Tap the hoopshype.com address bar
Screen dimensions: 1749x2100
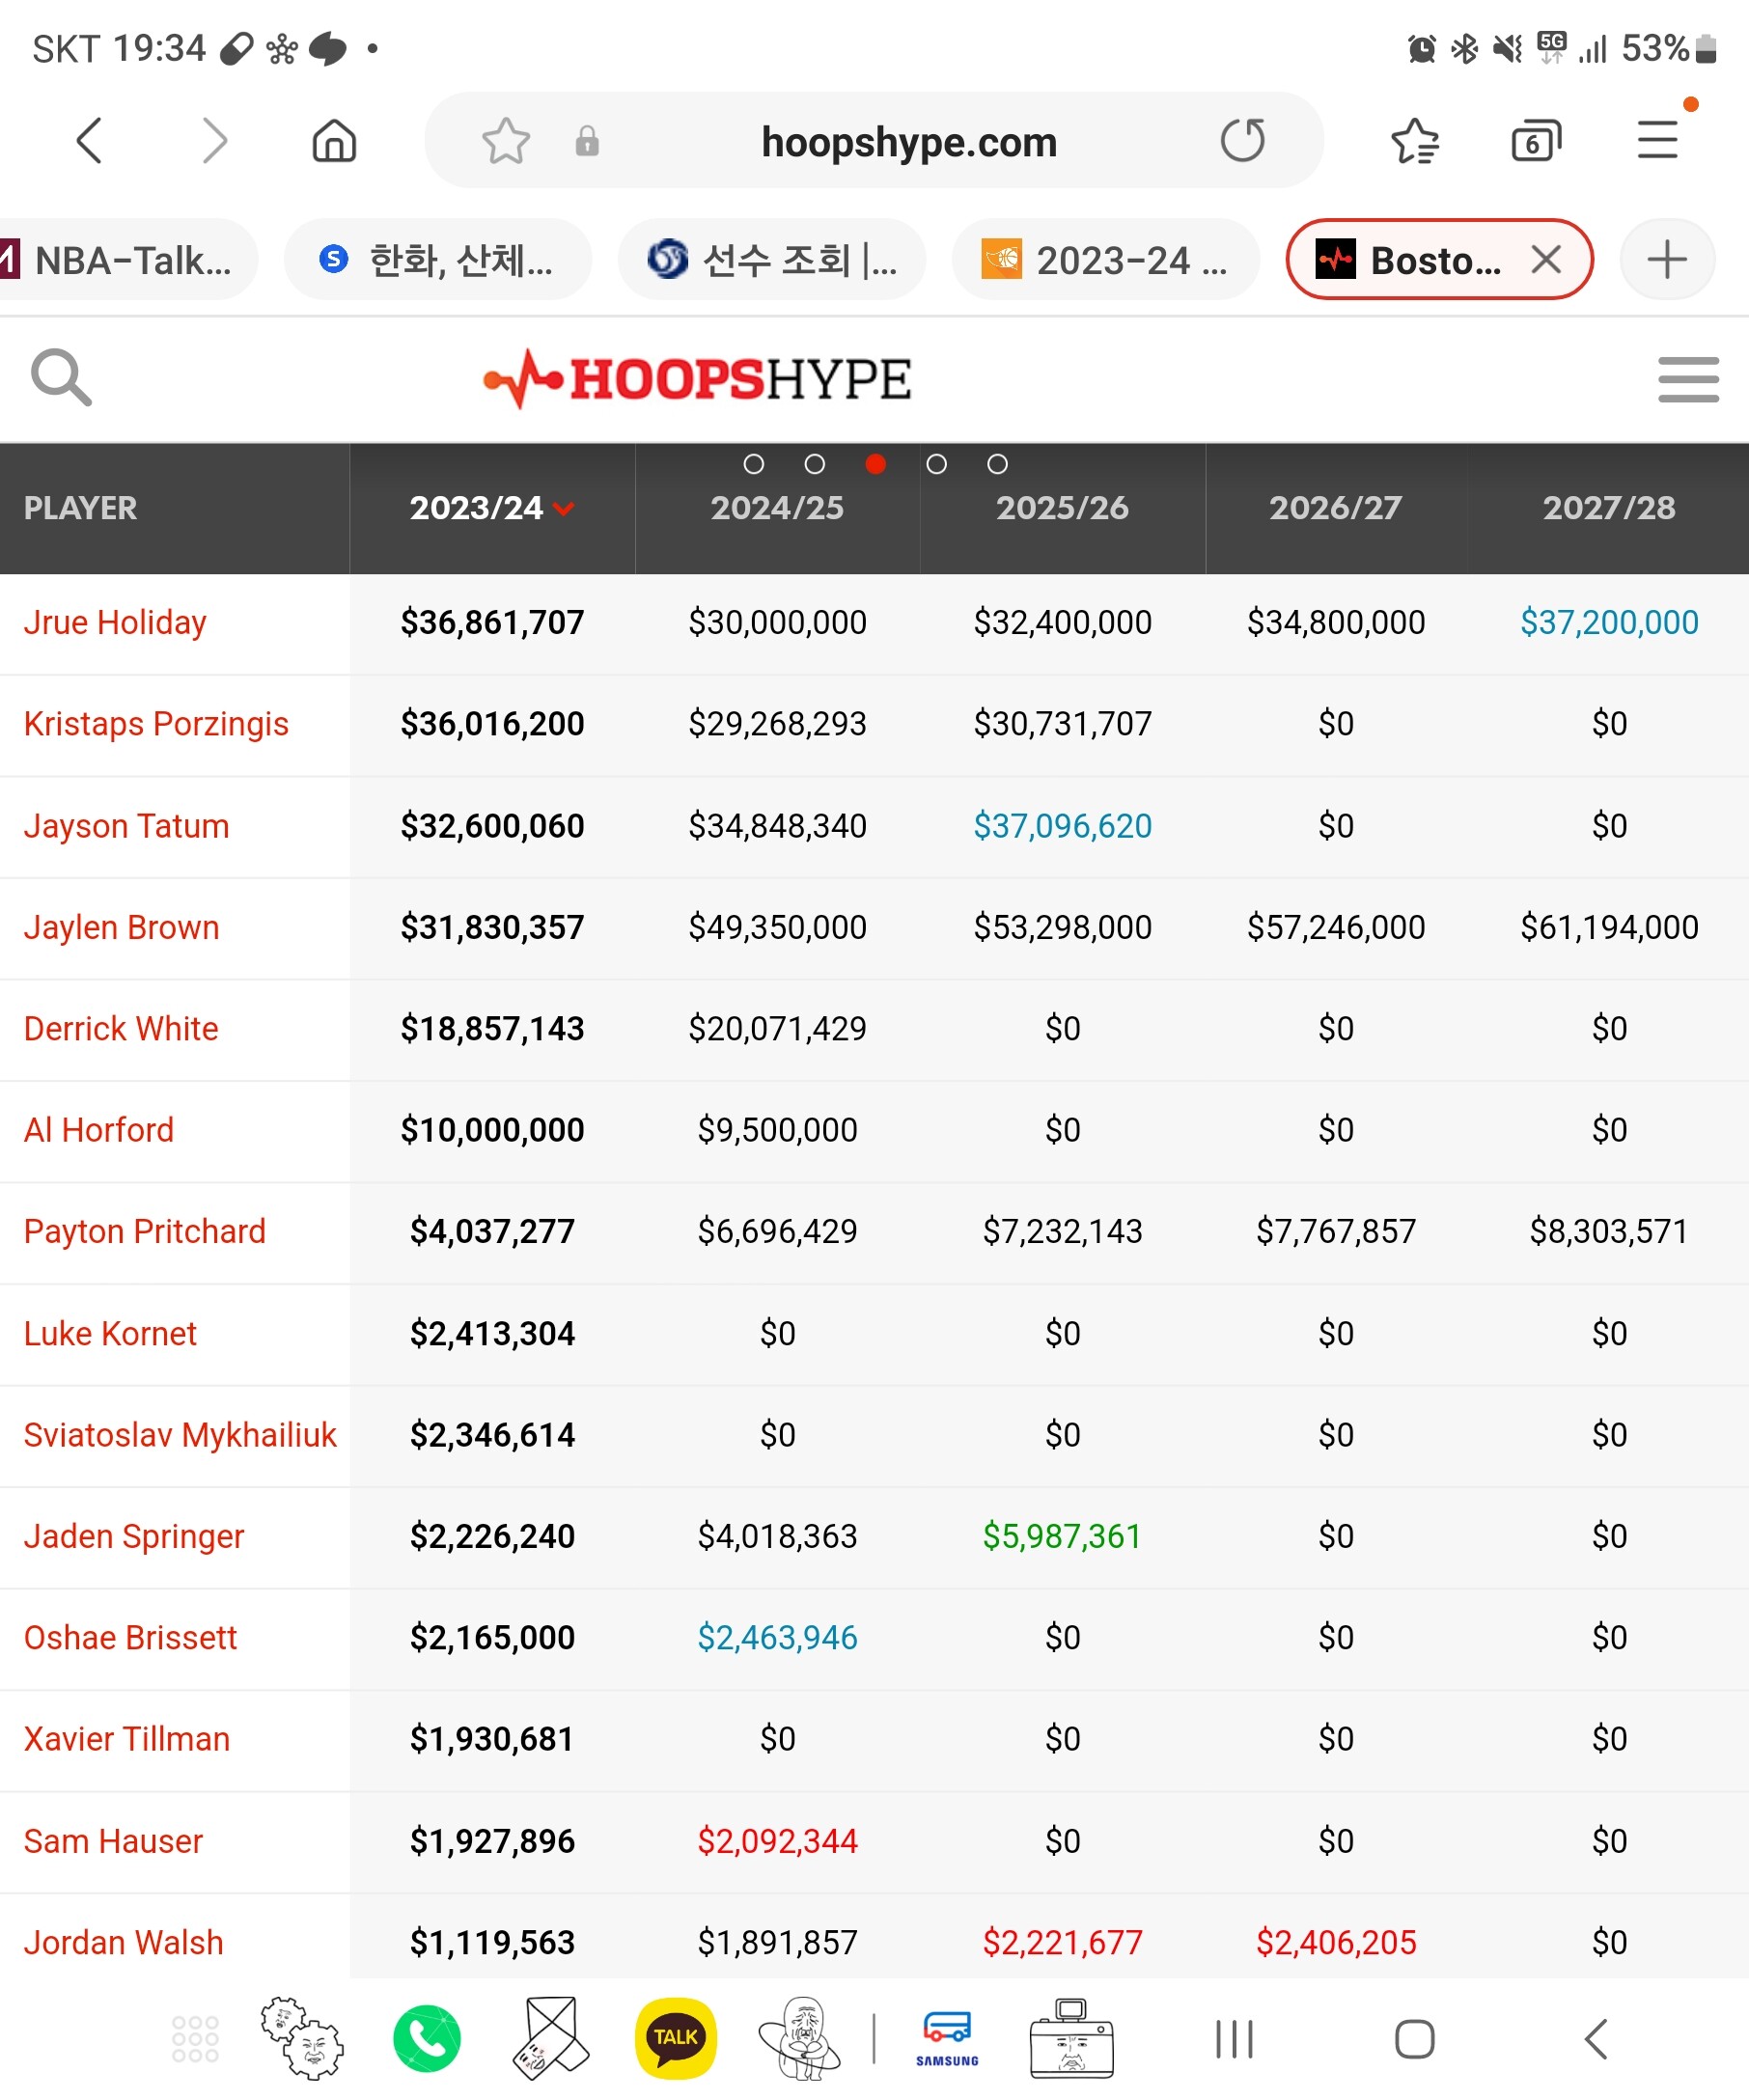[x=908, y=142]
